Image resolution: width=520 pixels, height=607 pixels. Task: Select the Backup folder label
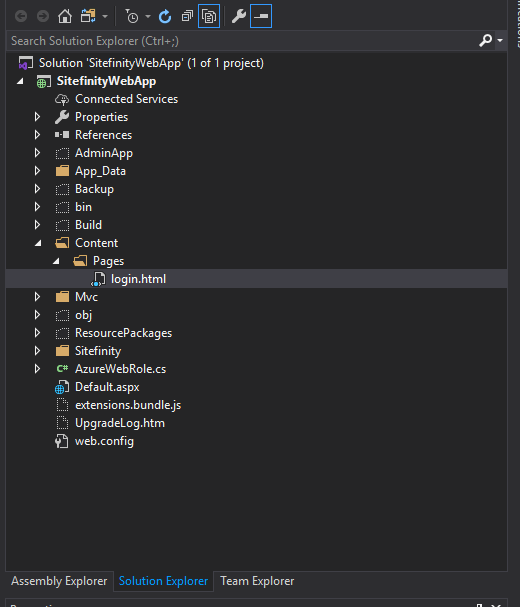tap(94, 189)
